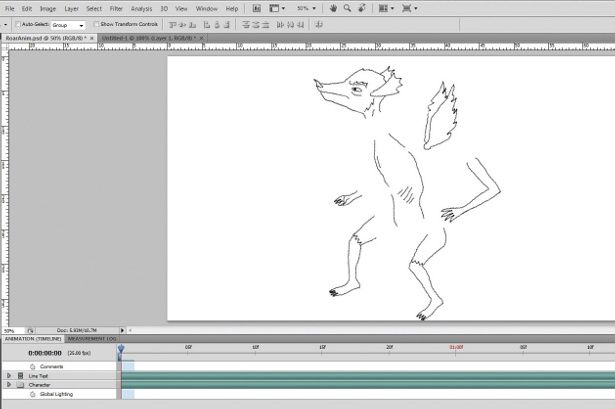Open the Analysis menu
Screen dimensions: 615x409
[x=142, y=8]
